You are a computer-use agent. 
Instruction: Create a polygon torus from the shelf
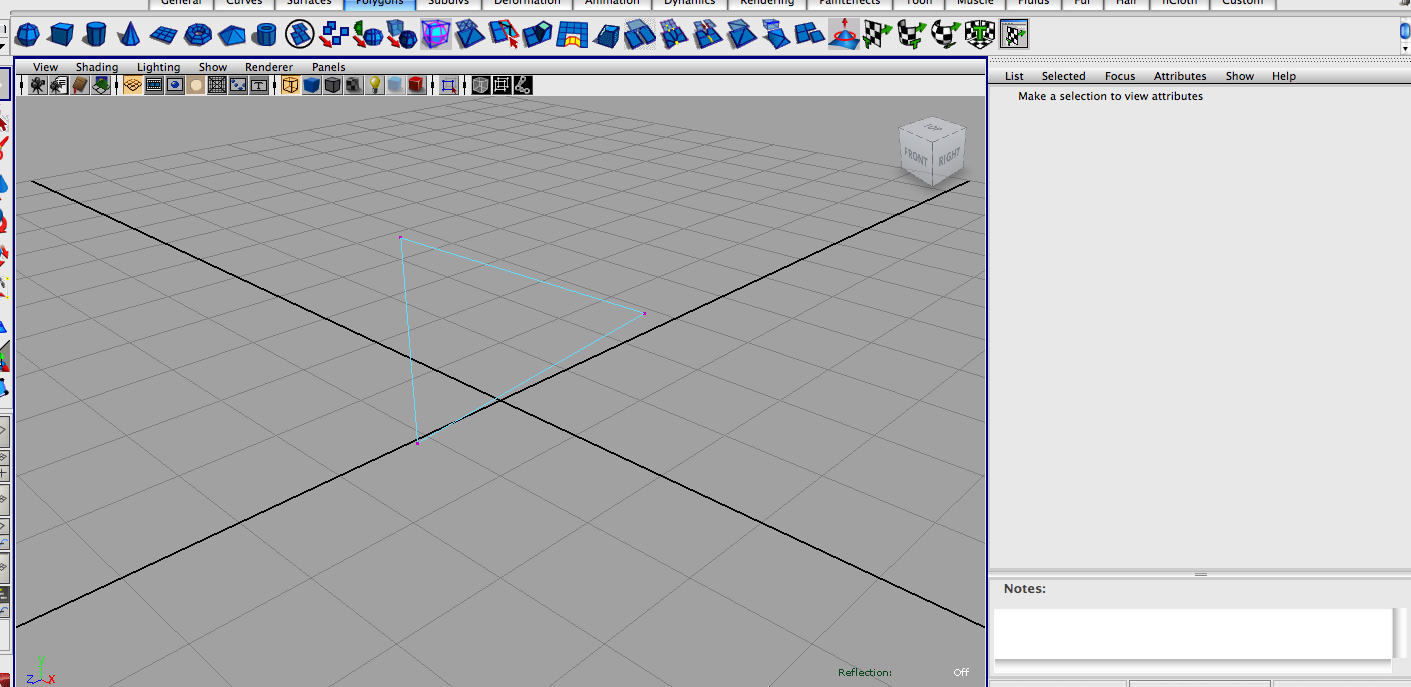coord(197,36)
